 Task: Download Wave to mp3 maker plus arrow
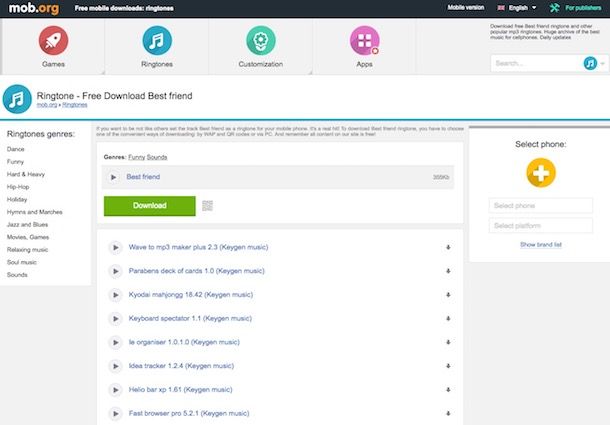coord(448,247)
